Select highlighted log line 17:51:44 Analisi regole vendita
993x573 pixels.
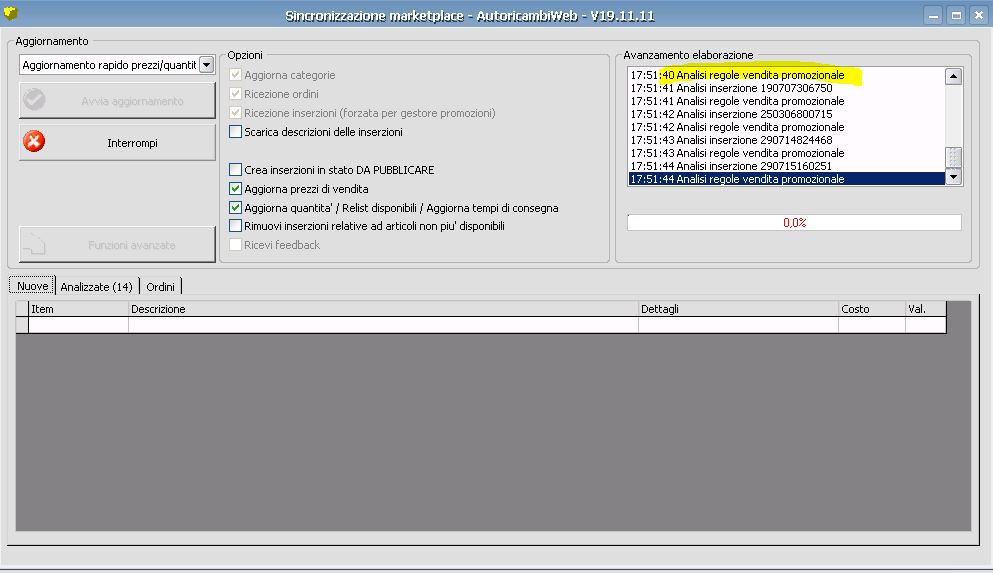(787, 179)
